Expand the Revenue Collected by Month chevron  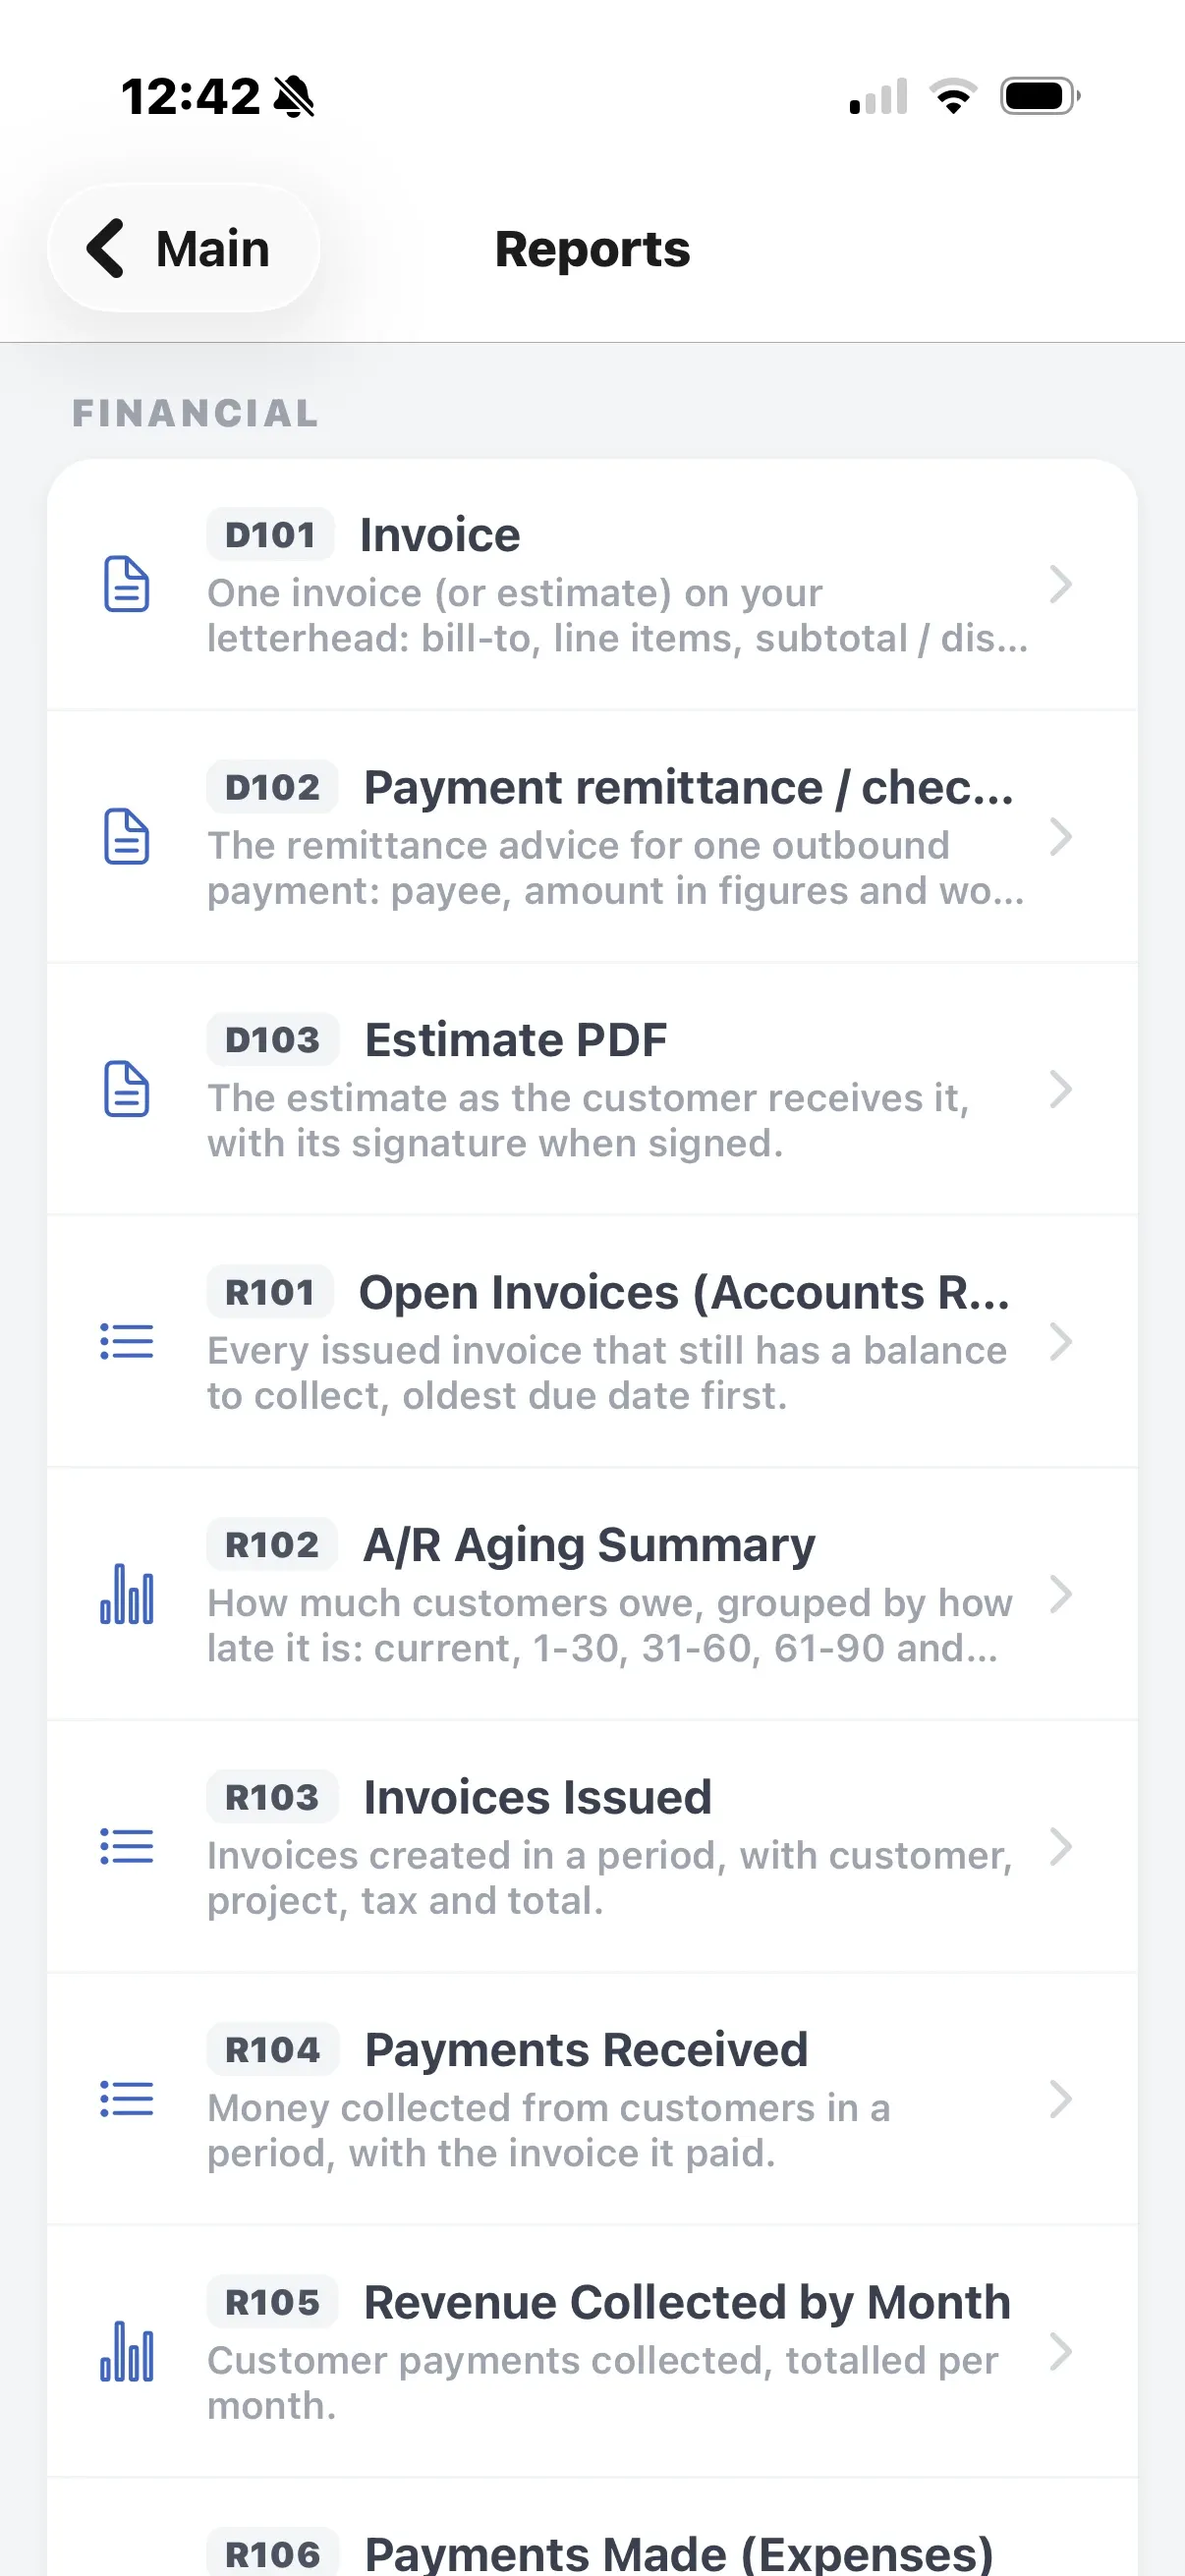pyautogui.click(x=1061, y=2351)
